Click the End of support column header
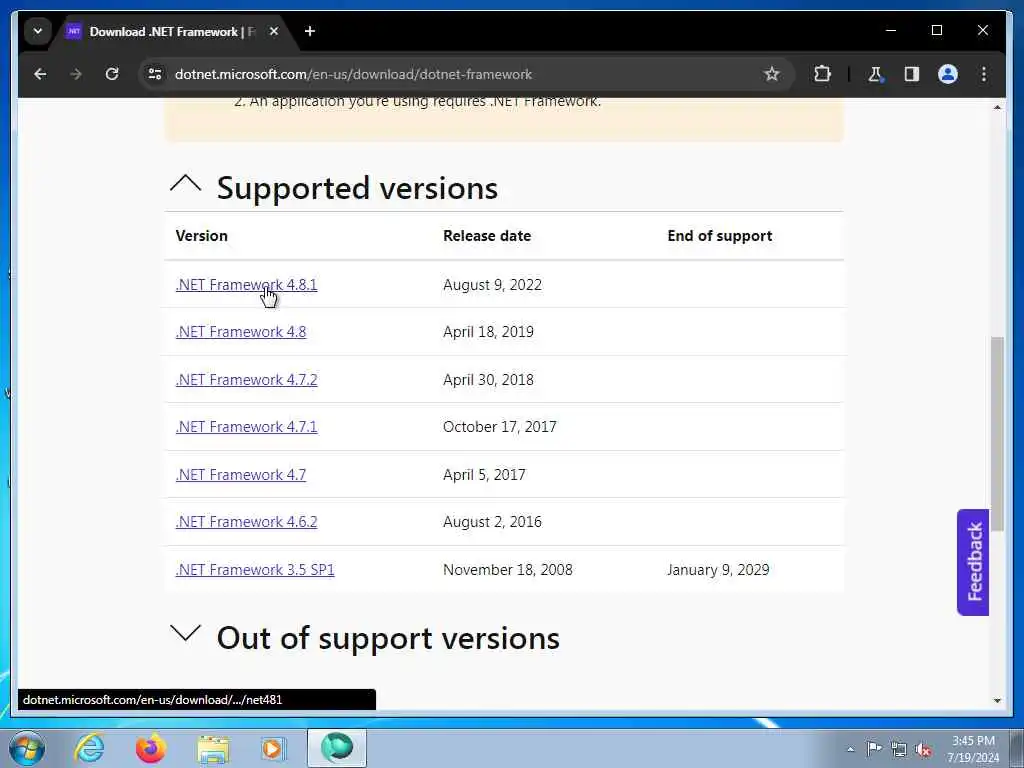The width and height of the screenshot is (1024, 768). pos(720,236)
